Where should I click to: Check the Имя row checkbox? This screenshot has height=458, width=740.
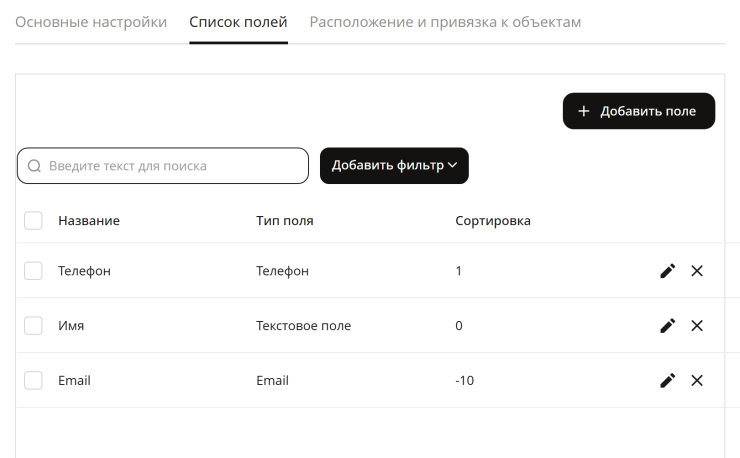click(x=33, y=326)
